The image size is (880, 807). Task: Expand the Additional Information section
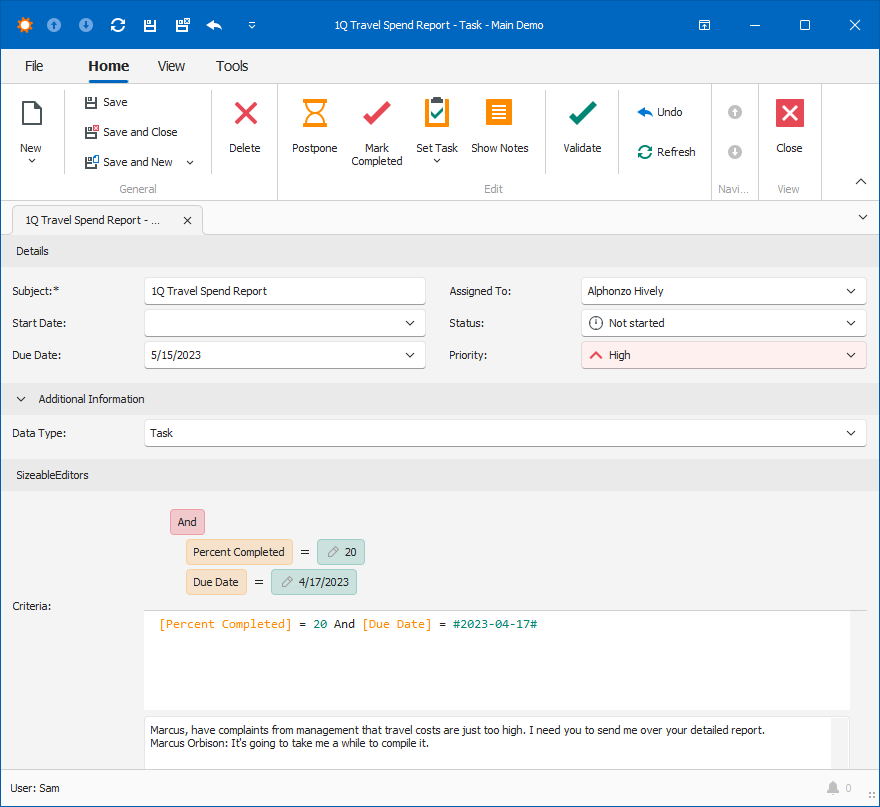[x=20, y=398]
